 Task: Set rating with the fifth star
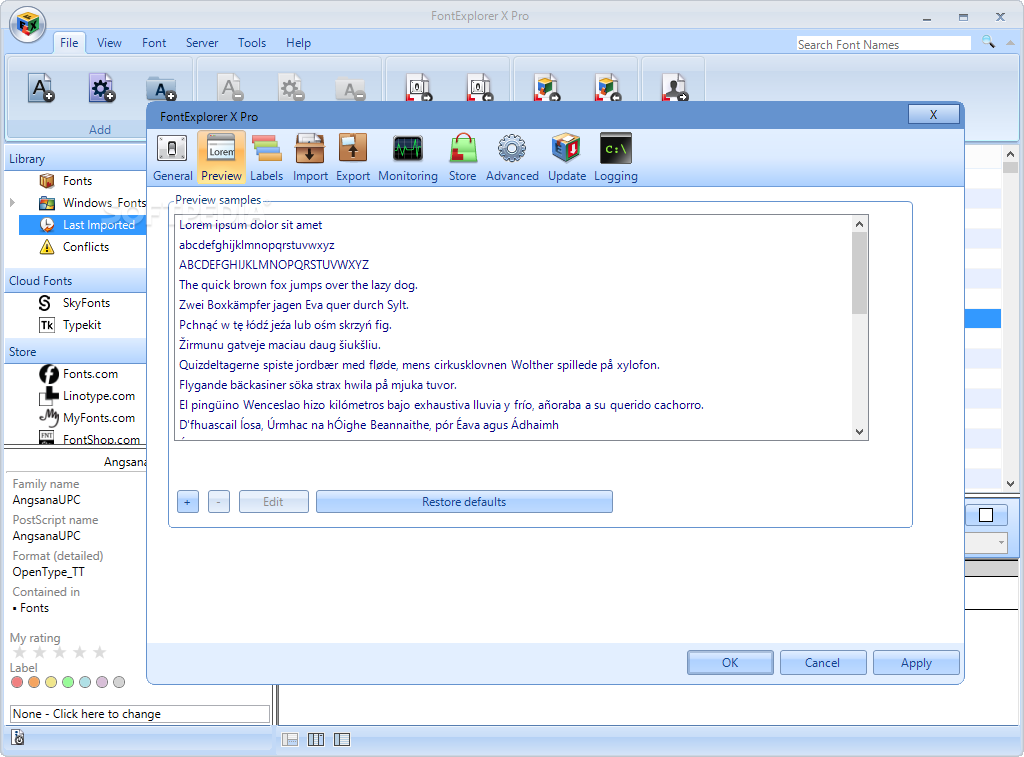(99, 652)
